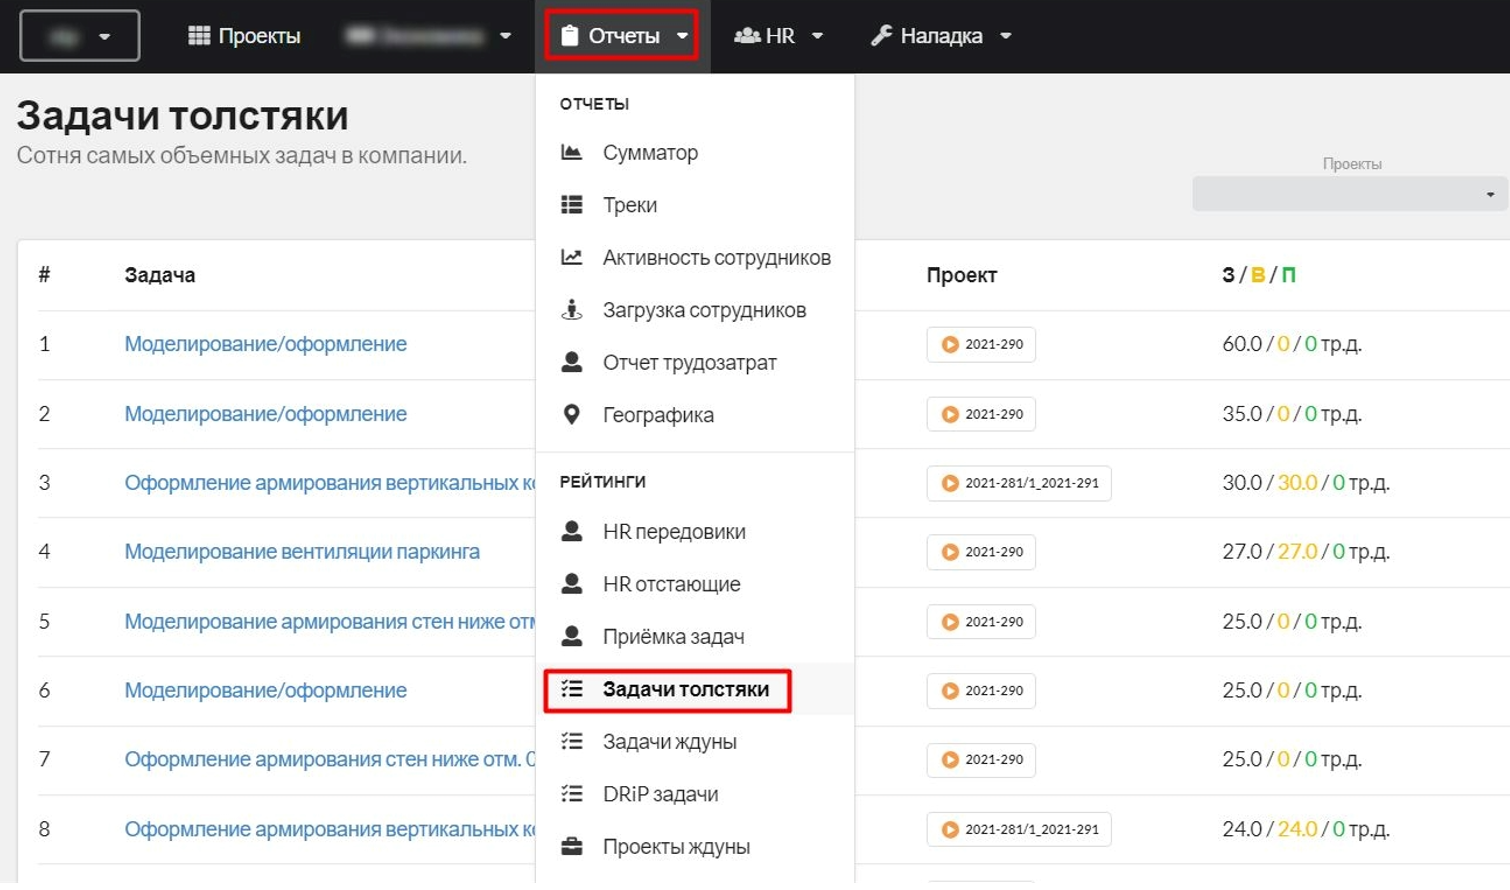Click the Проект column header

pos(962,275)
